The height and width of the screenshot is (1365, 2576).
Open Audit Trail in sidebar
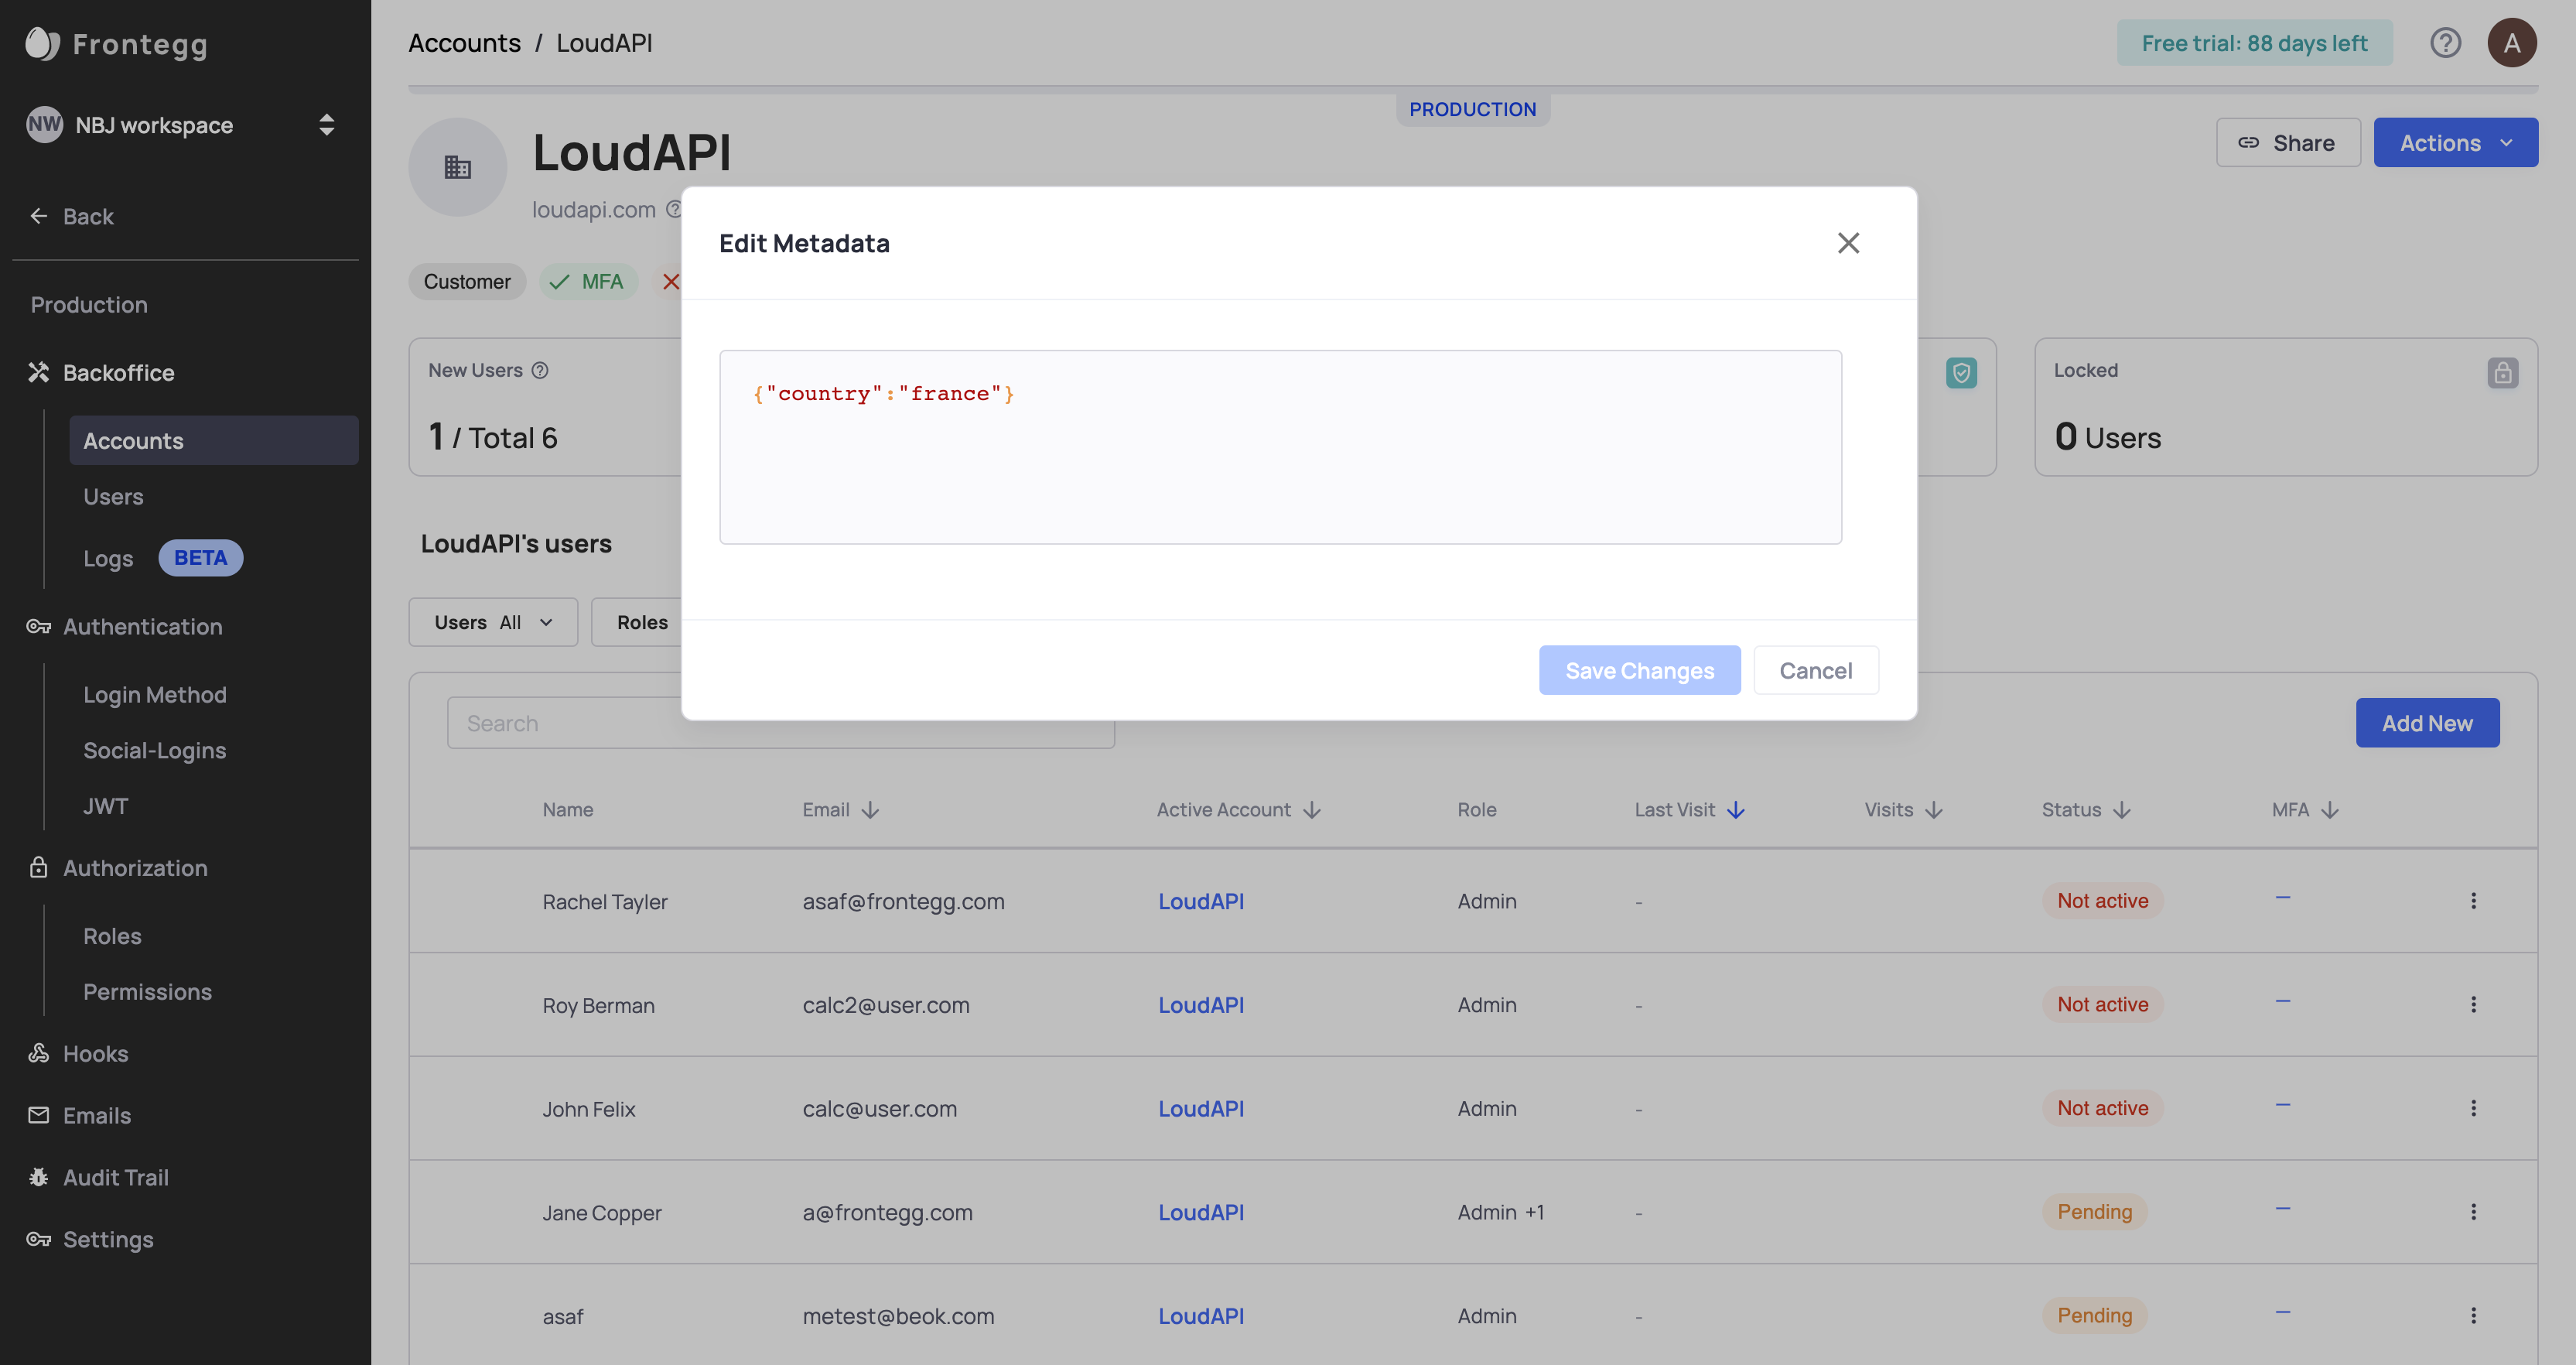pos(115,1178)
